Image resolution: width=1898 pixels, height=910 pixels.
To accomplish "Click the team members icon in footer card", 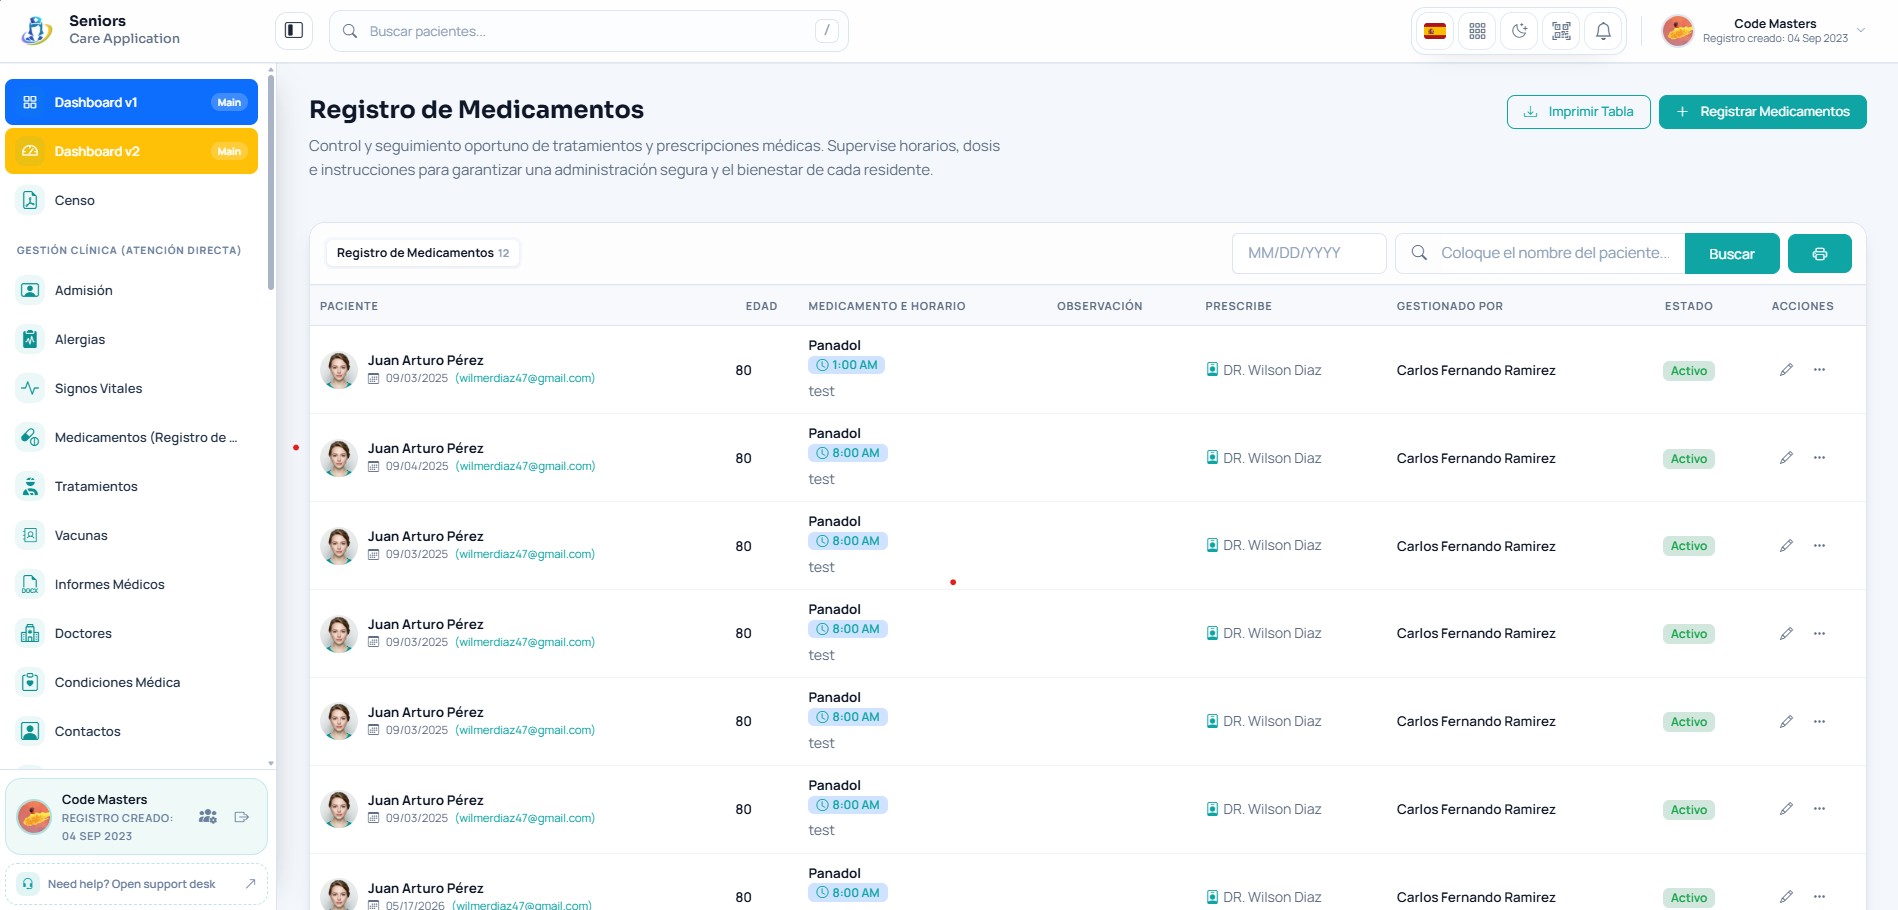I will click(x=208, y=817).
